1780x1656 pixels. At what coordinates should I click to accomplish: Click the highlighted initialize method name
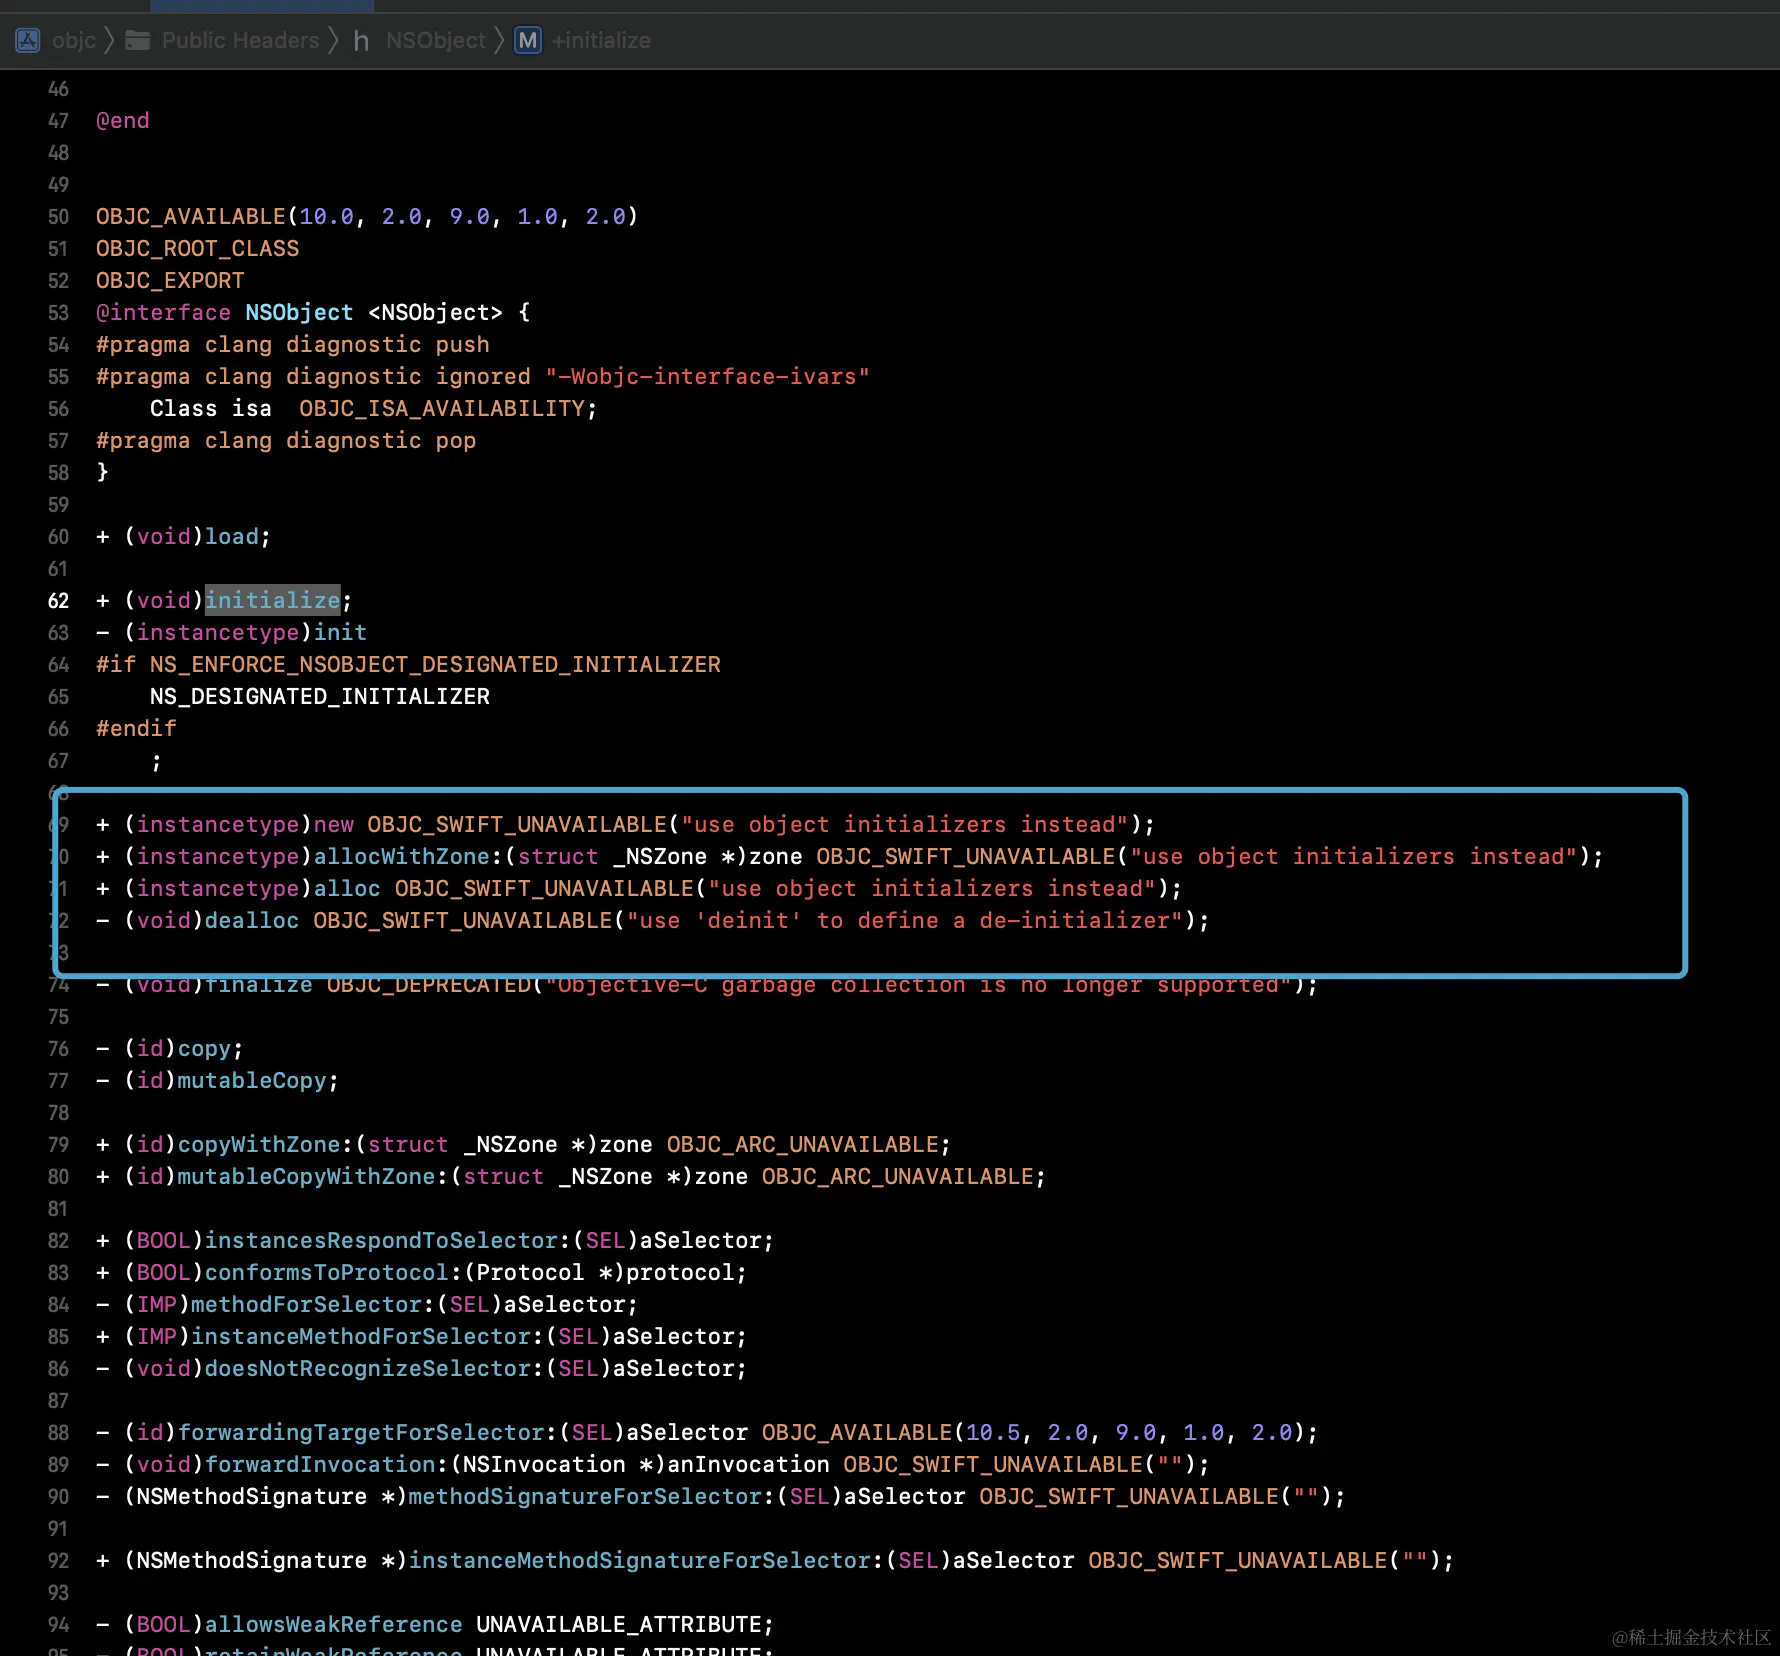point(272,601)
